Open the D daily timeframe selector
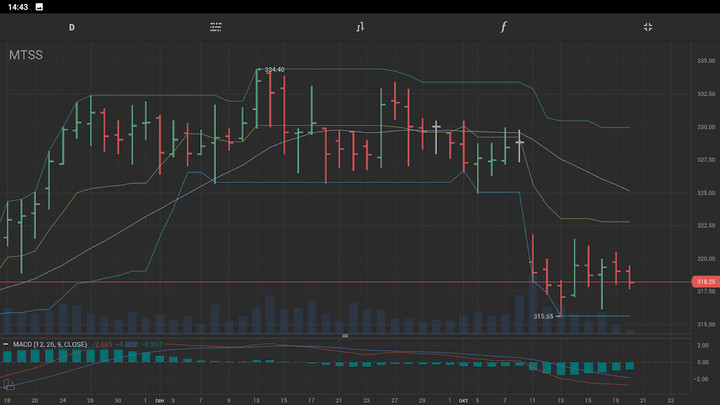720x405 pixels. [72, 28]
